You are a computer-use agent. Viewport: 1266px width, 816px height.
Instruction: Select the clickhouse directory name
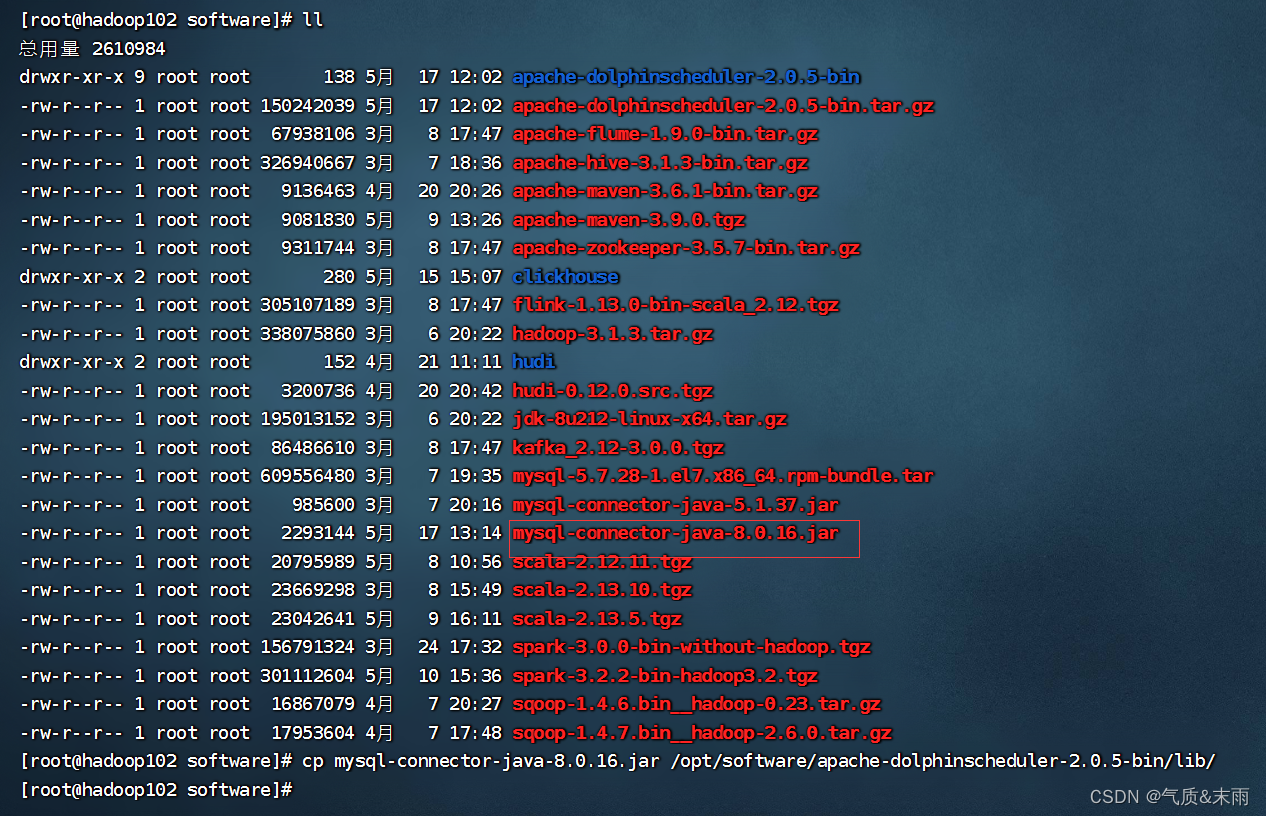pyautogui.click(x=566, y=277)
